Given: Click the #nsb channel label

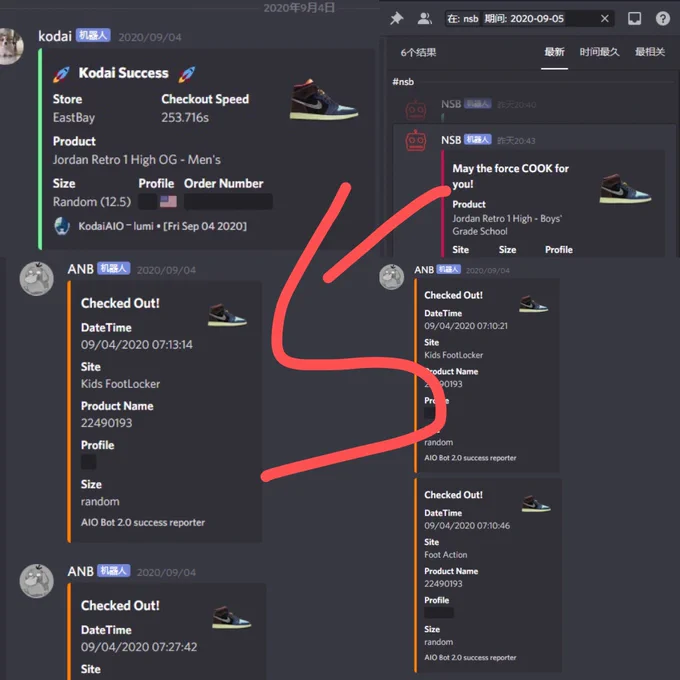Looking at the screenshot, I should tap(403, 82).
